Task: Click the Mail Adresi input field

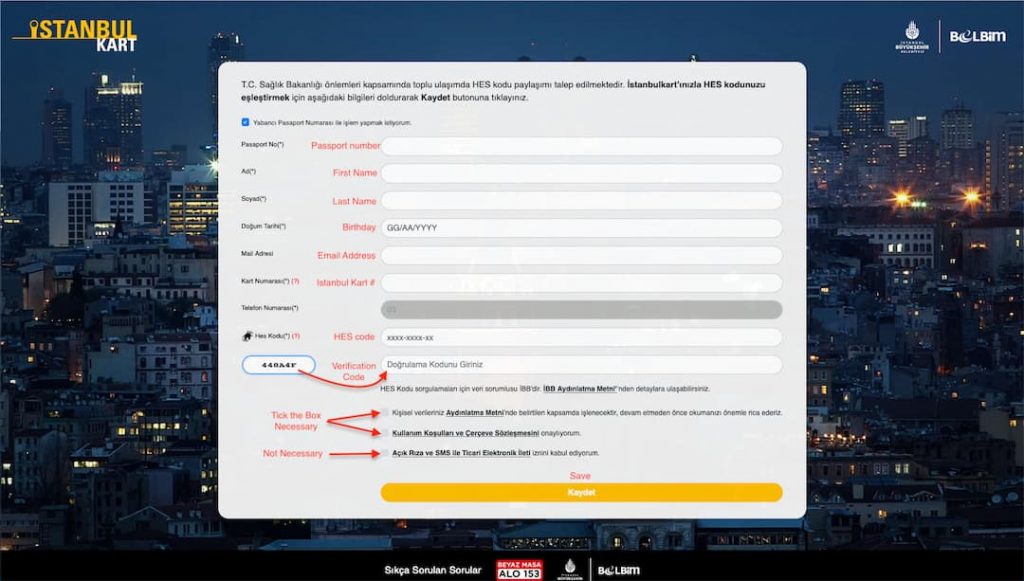Action: pyautogui.click(x=581, y=255)
